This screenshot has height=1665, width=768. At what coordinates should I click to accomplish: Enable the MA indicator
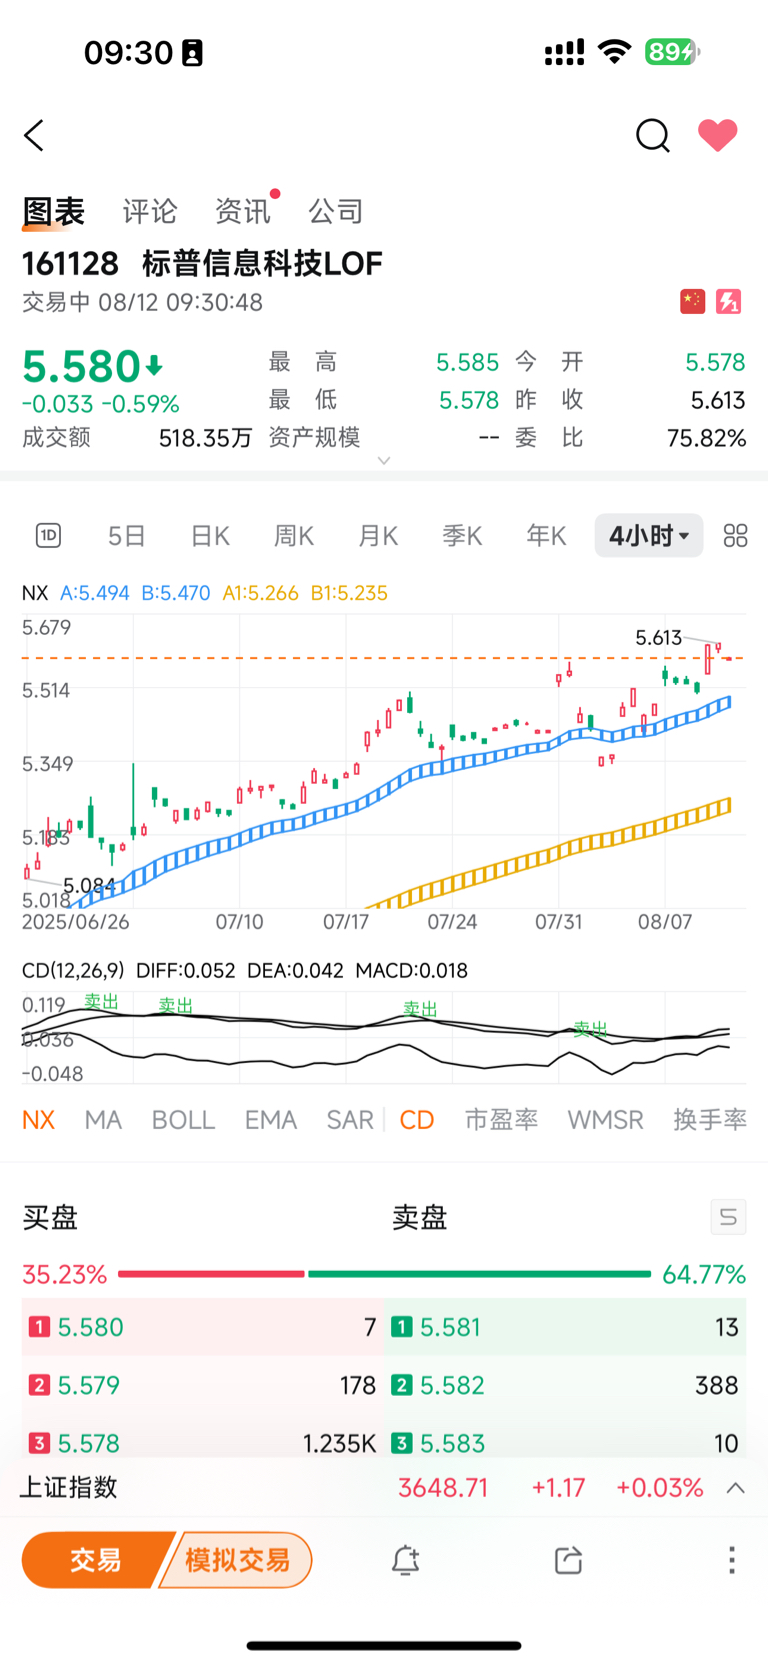click(103, 1120)
